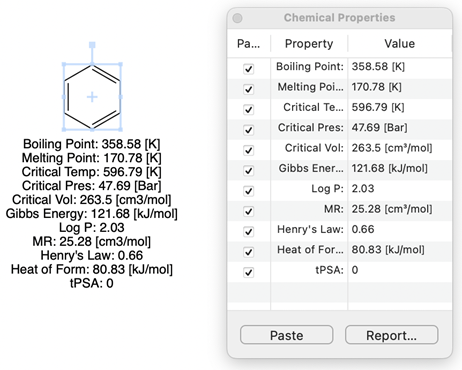Click the value 0.66 in table
This screenshot has width=462, height=370.
coord(363,229)
